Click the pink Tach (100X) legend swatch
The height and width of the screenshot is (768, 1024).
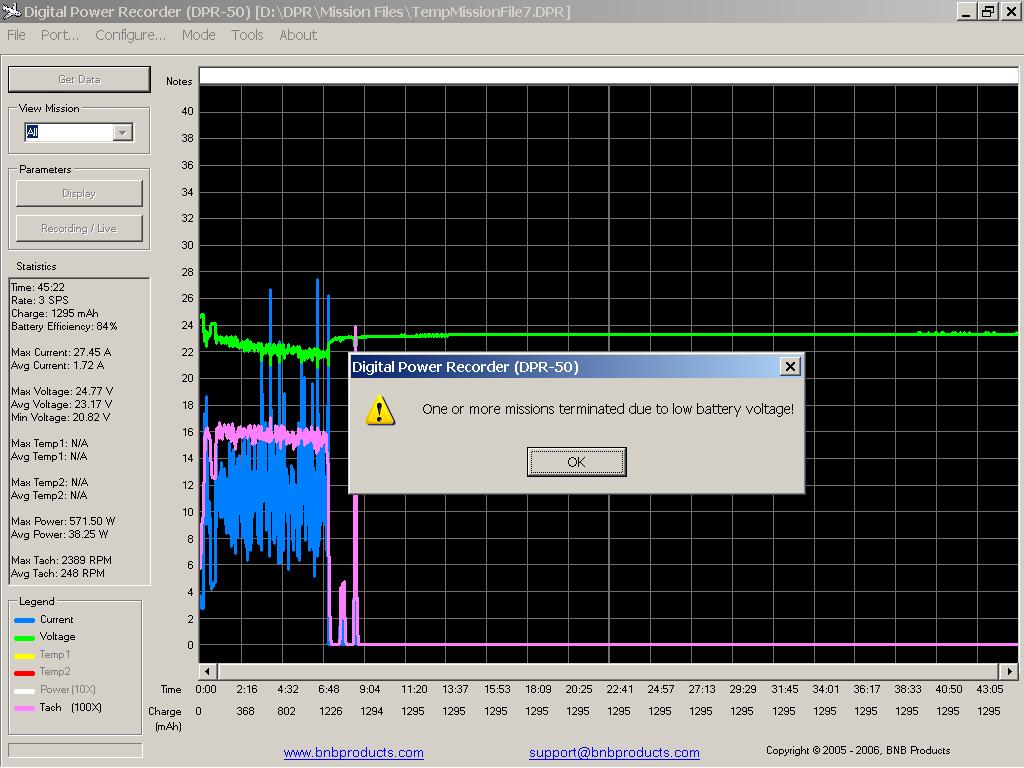(x=24, y=709)
